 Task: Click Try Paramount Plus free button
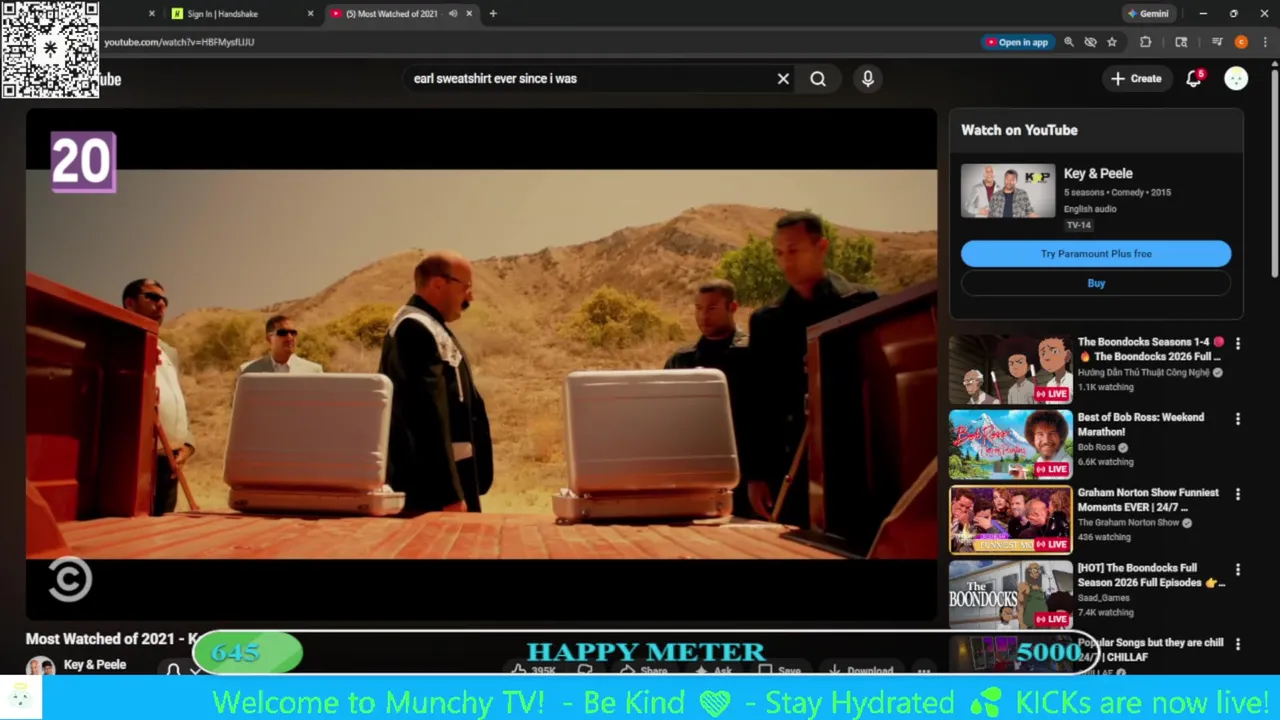click(x=1096, y=254)
